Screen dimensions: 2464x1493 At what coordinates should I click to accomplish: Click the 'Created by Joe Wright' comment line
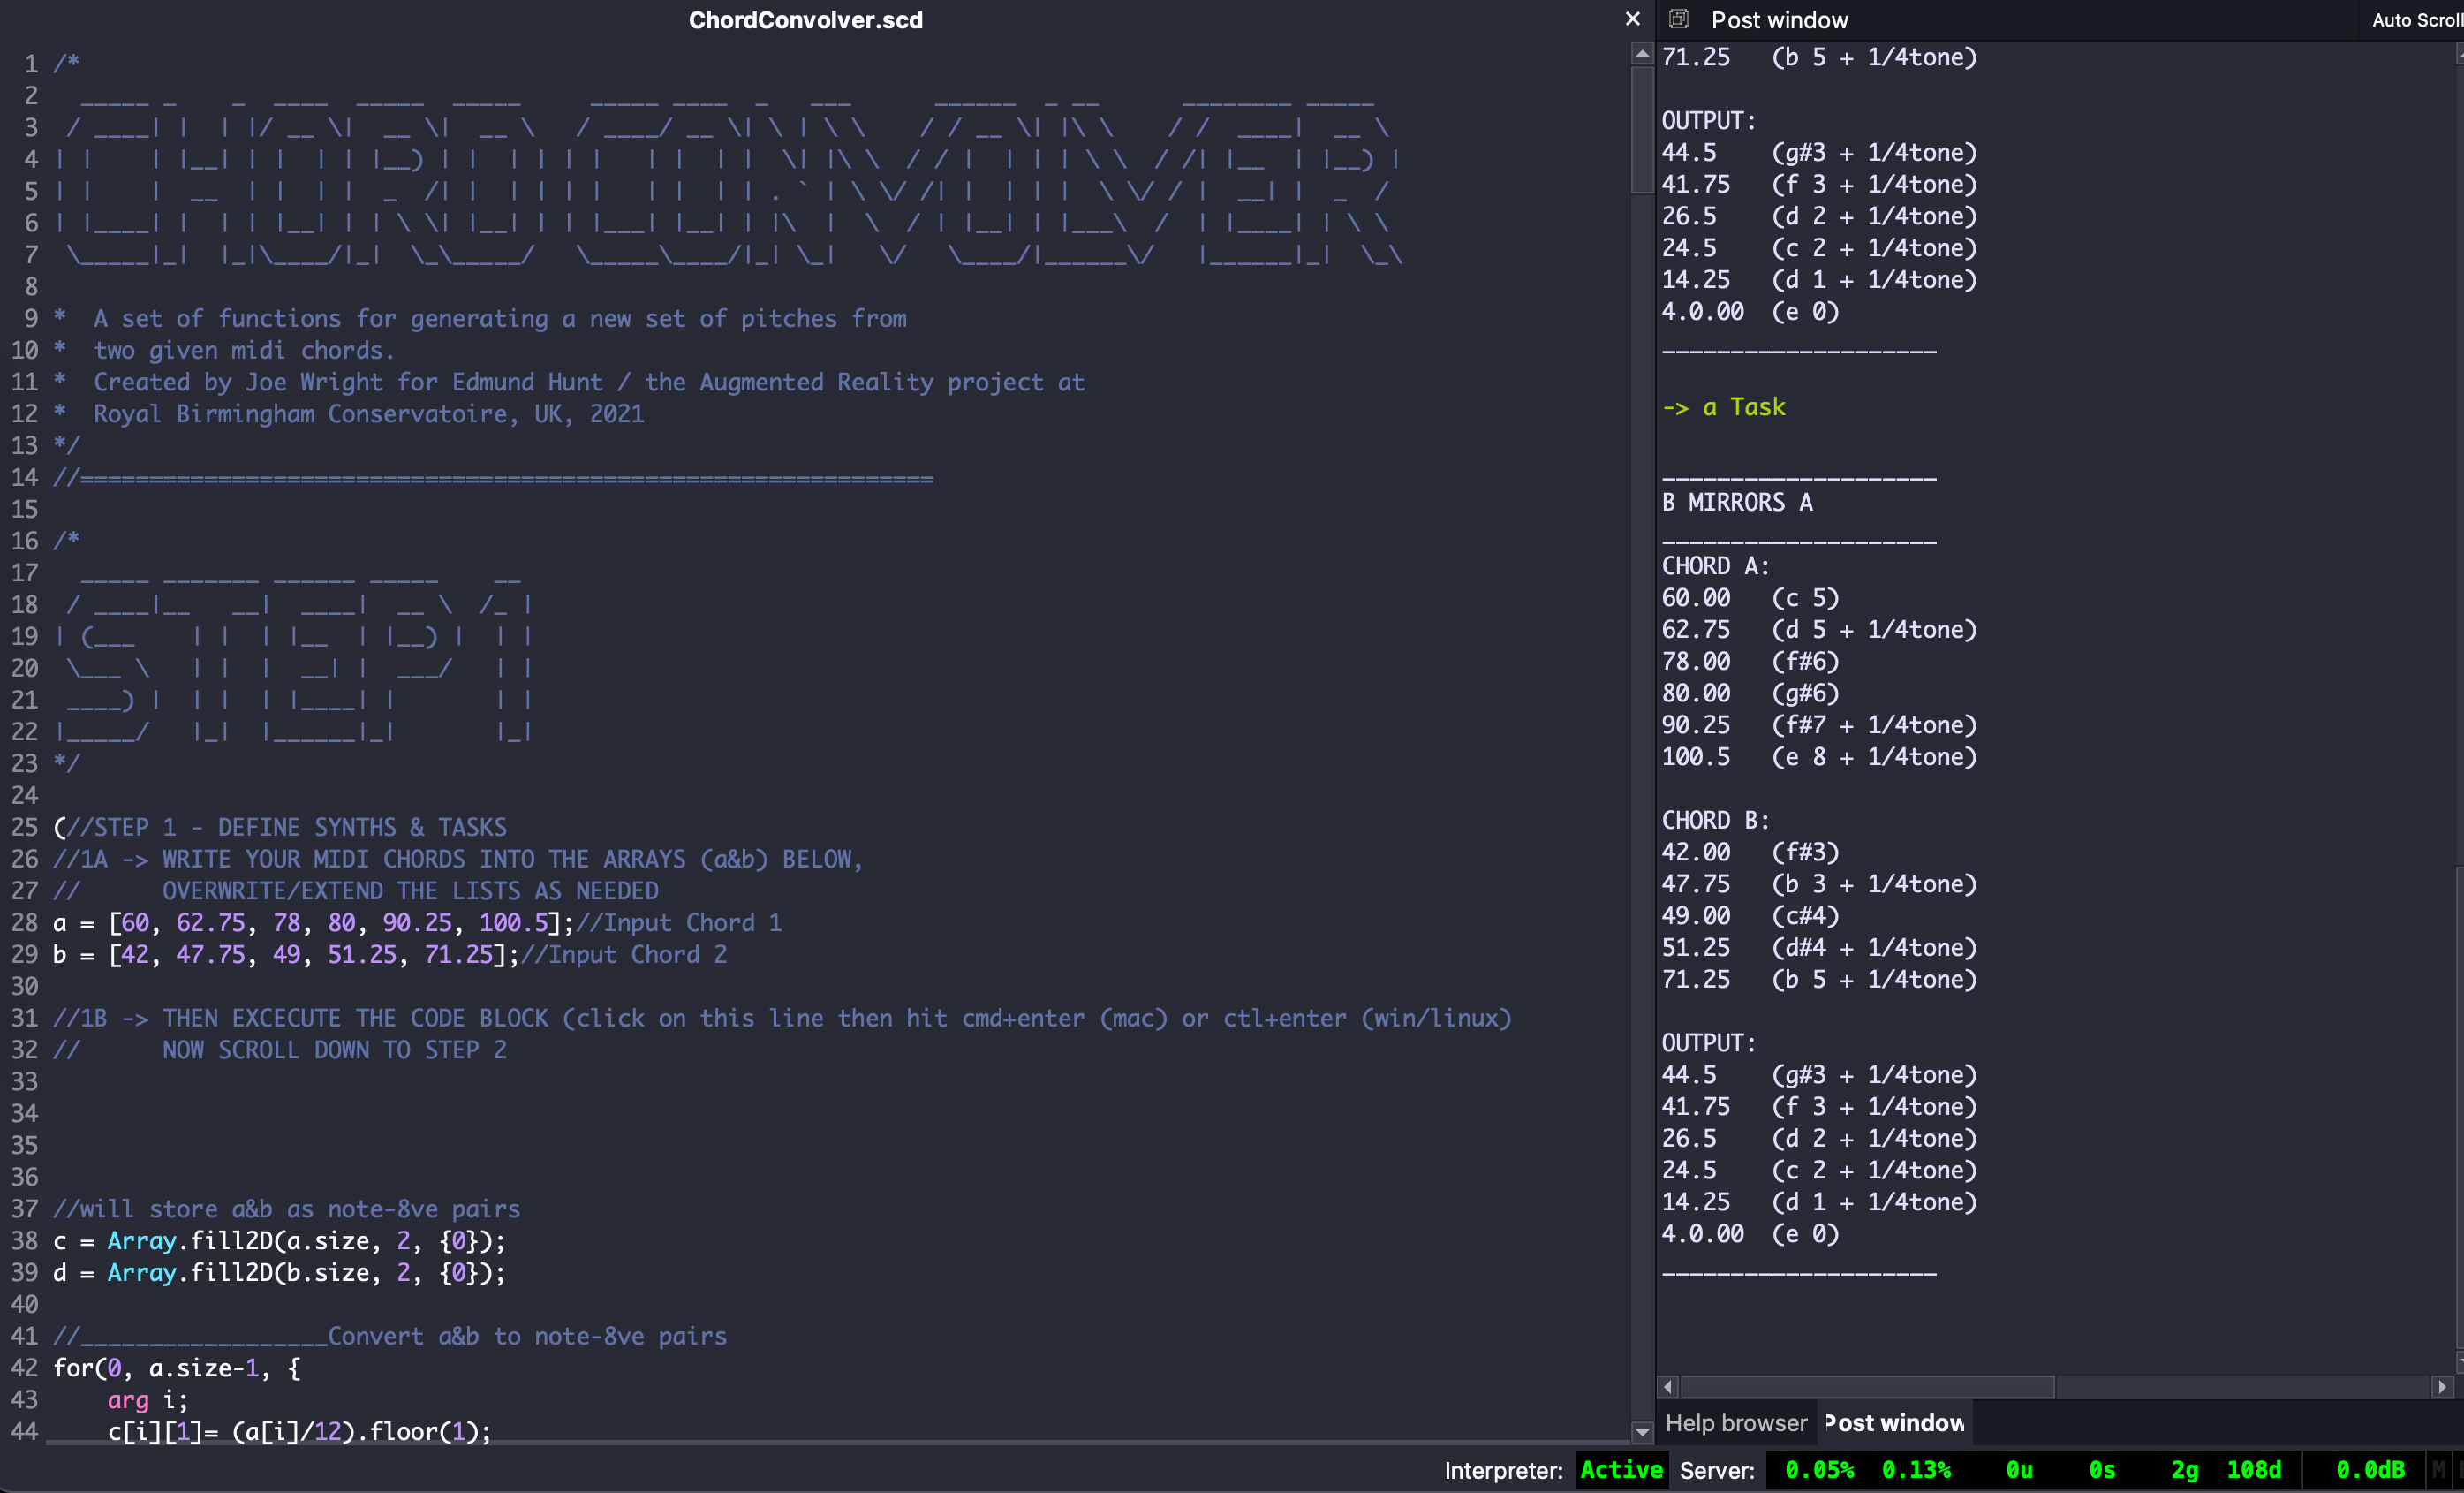pos(569,382)
